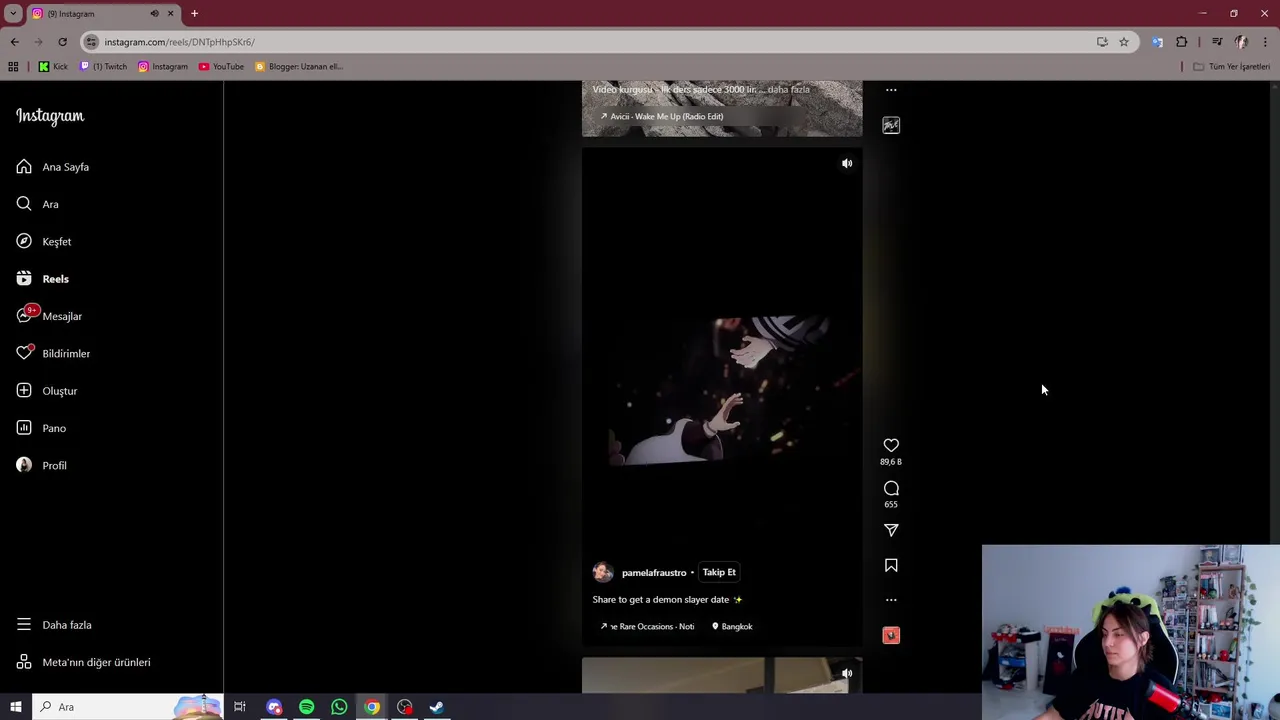Open the red audio thumbnail of the reel
The width and height of the screenshot is (1280, 720).
(x=891, y=635)
